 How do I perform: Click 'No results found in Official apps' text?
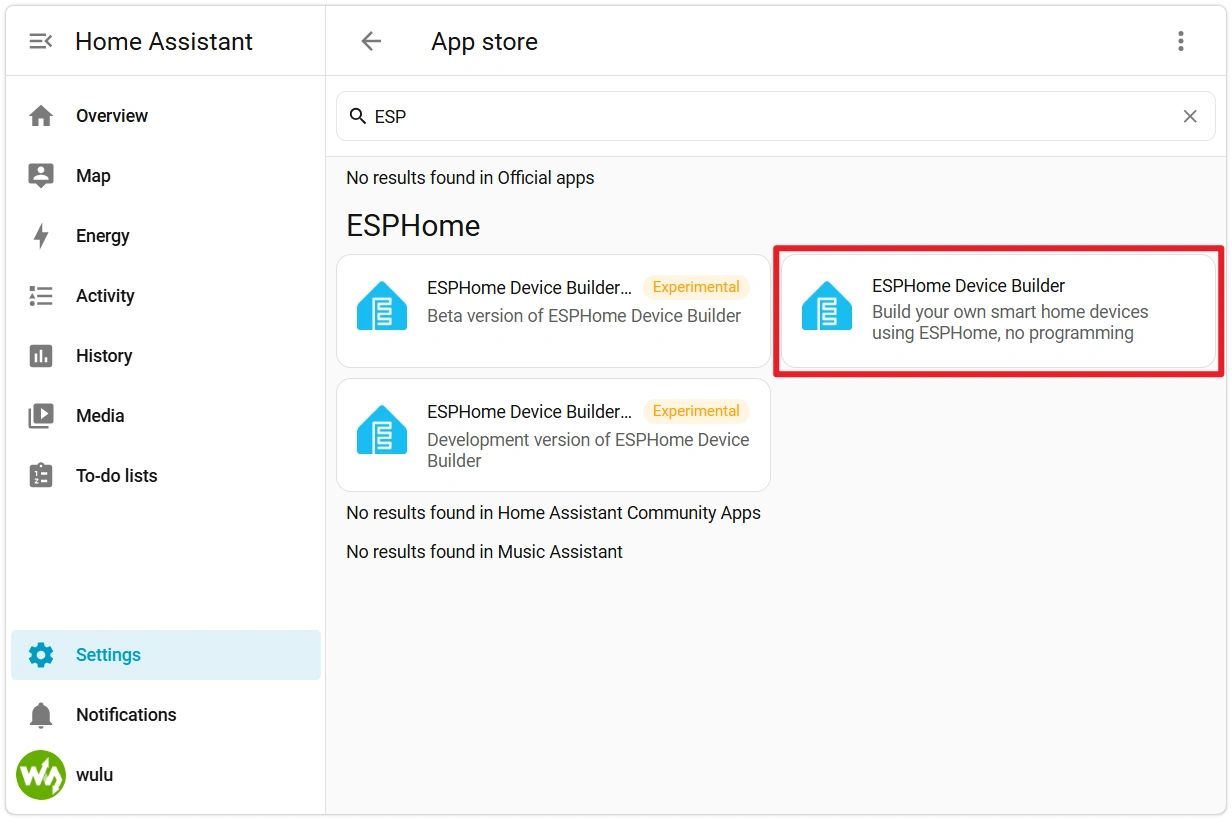[x=470, y=178]
